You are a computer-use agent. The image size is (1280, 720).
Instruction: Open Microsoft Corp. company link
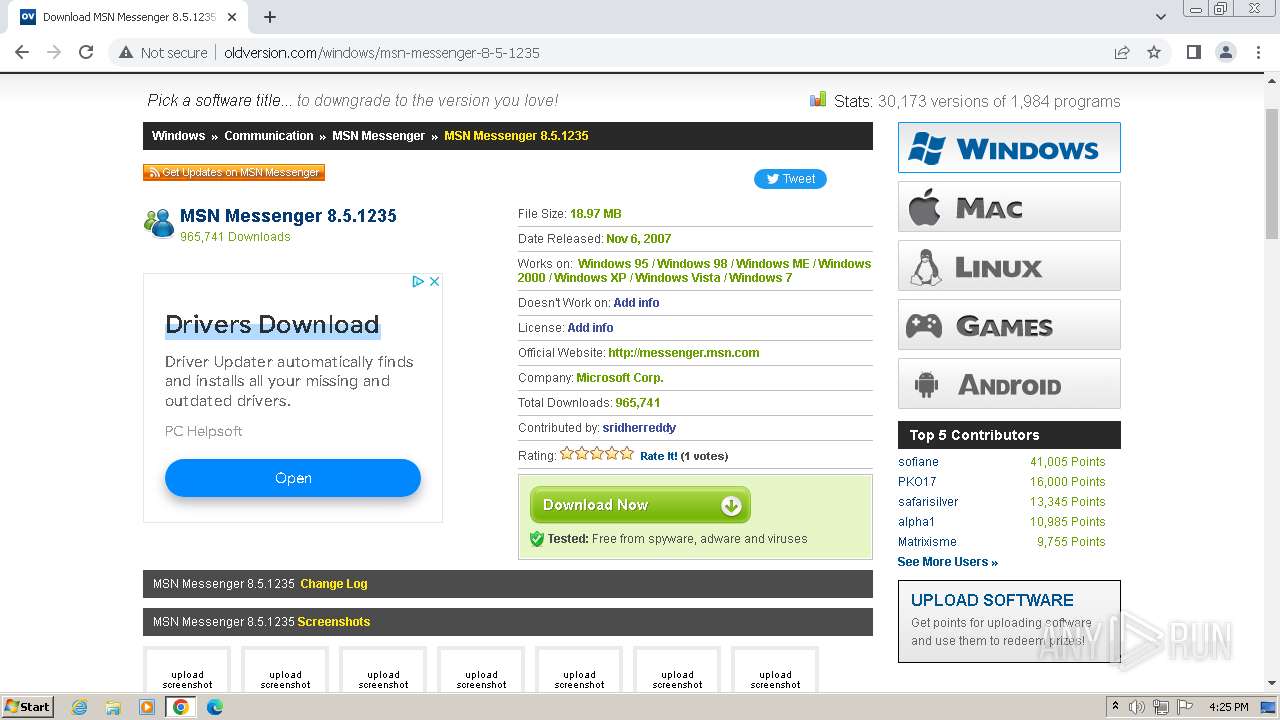[x=620, y=378]
